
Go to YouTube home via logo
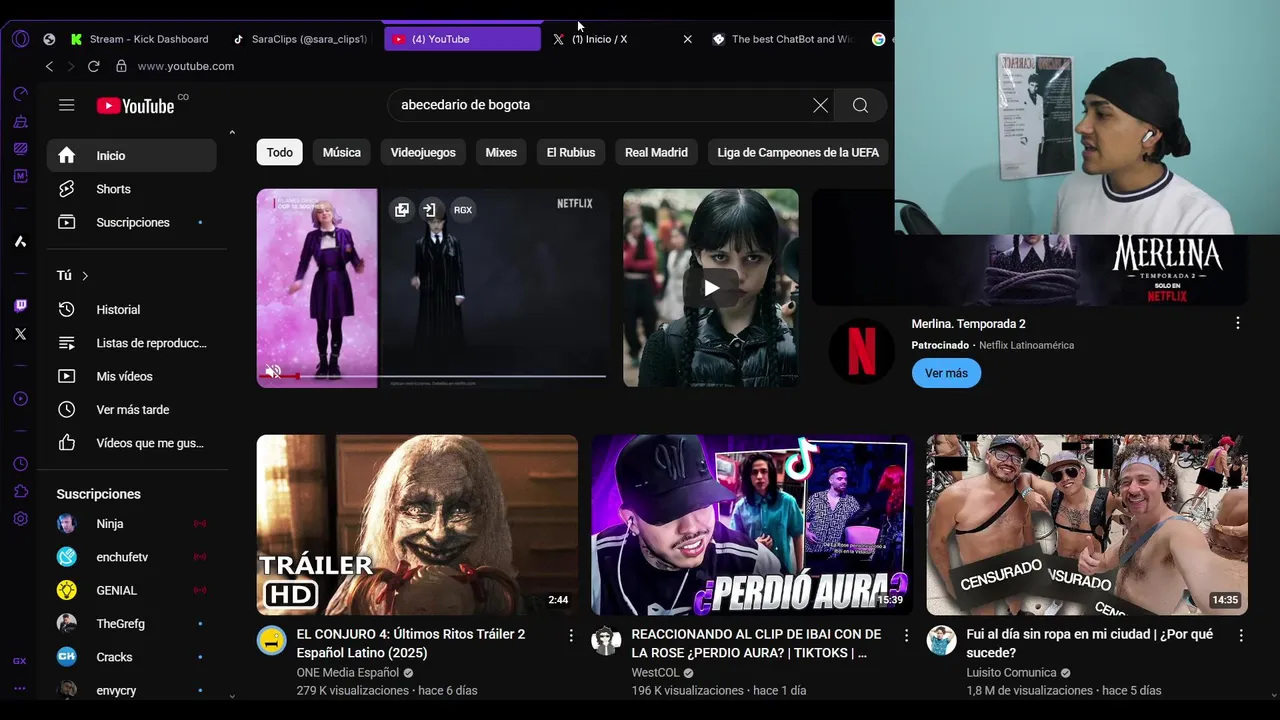coord(136,105)
